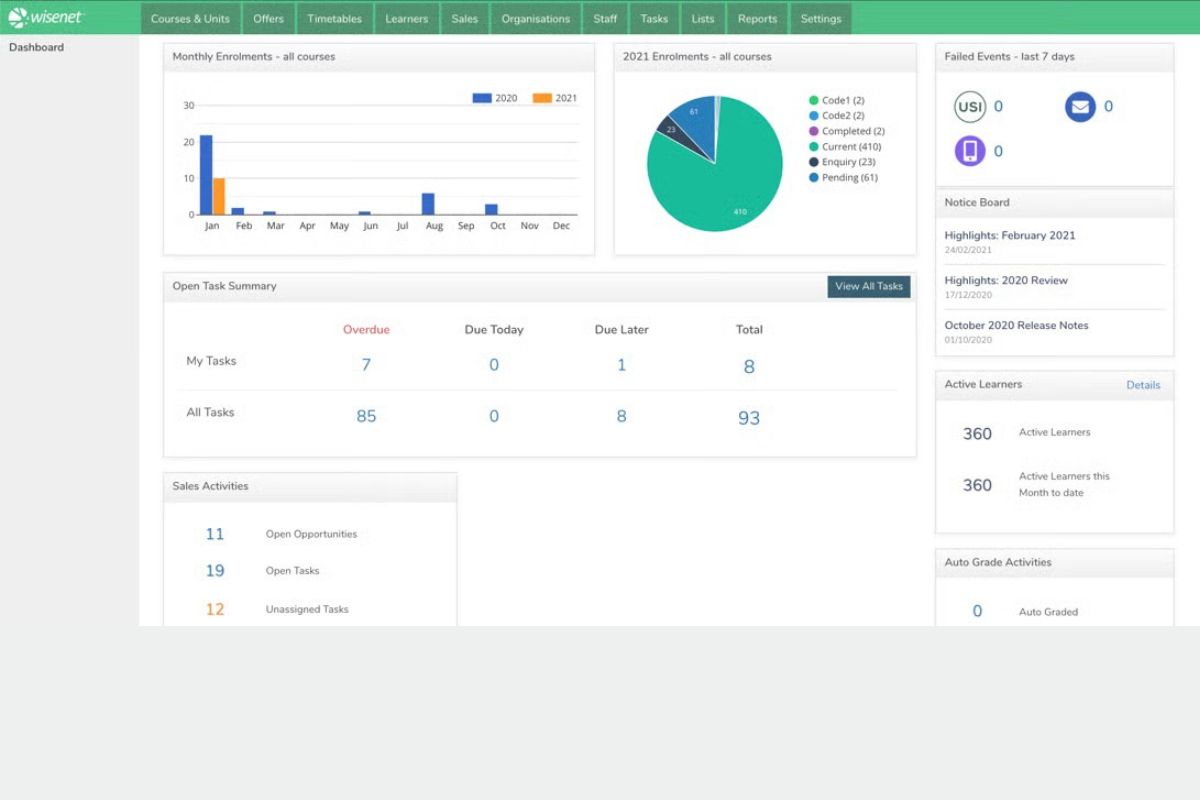
Task: Click the August 2020 bar
Action: click(428, 204)
